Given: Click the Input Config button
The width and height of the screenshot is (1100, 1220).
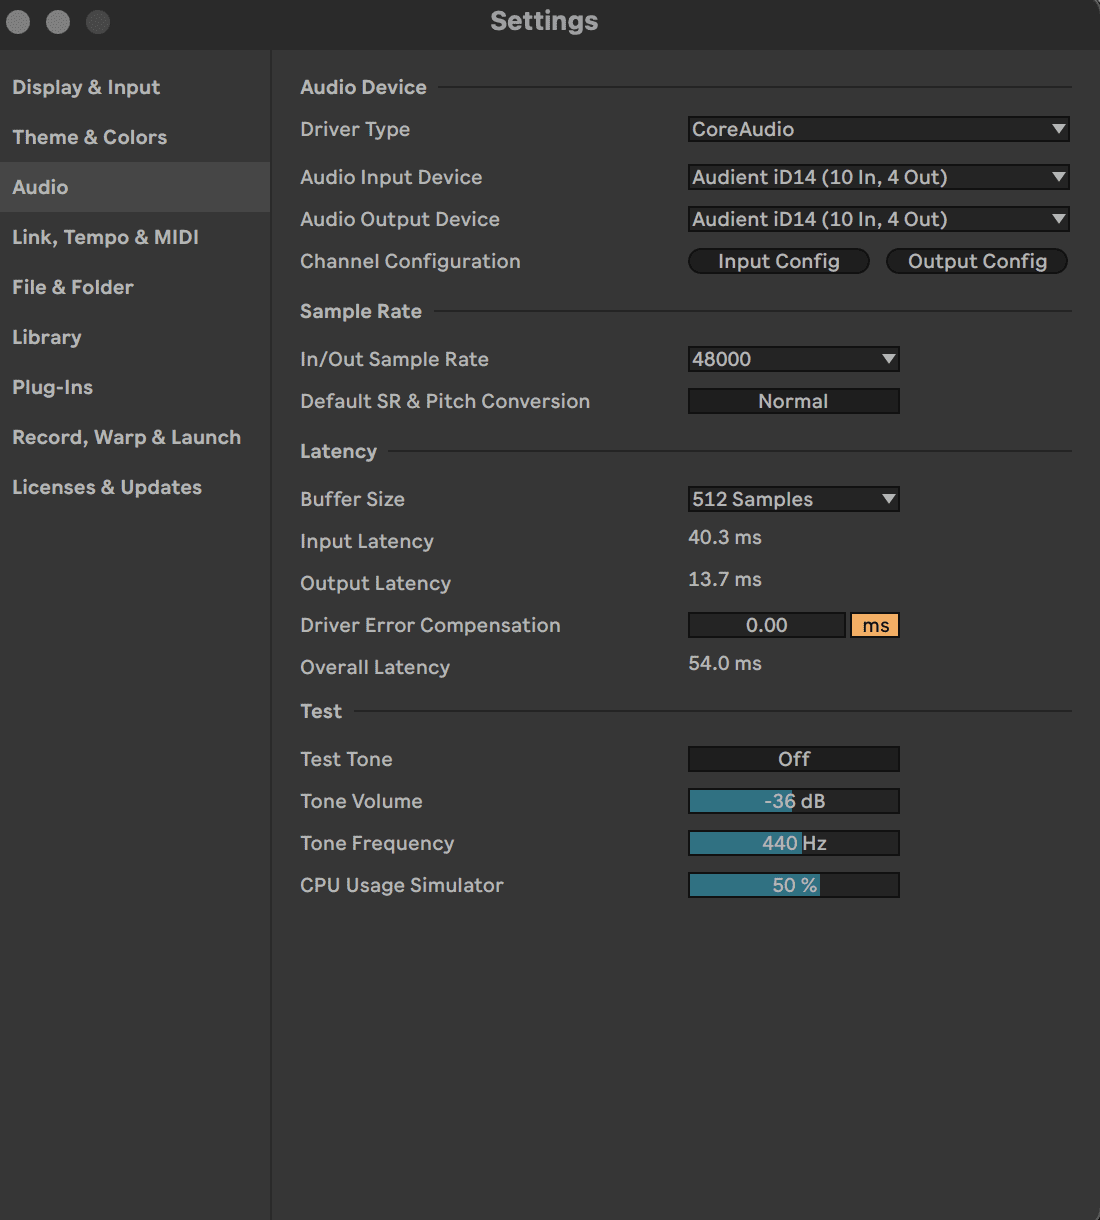Looking at the screenshot, I should pos(778,261).
